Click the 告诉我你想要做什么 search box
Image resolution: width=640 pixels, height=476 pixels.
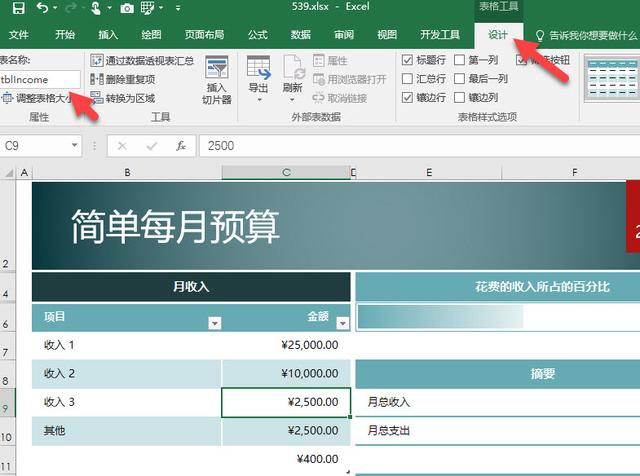pos(587,36)
